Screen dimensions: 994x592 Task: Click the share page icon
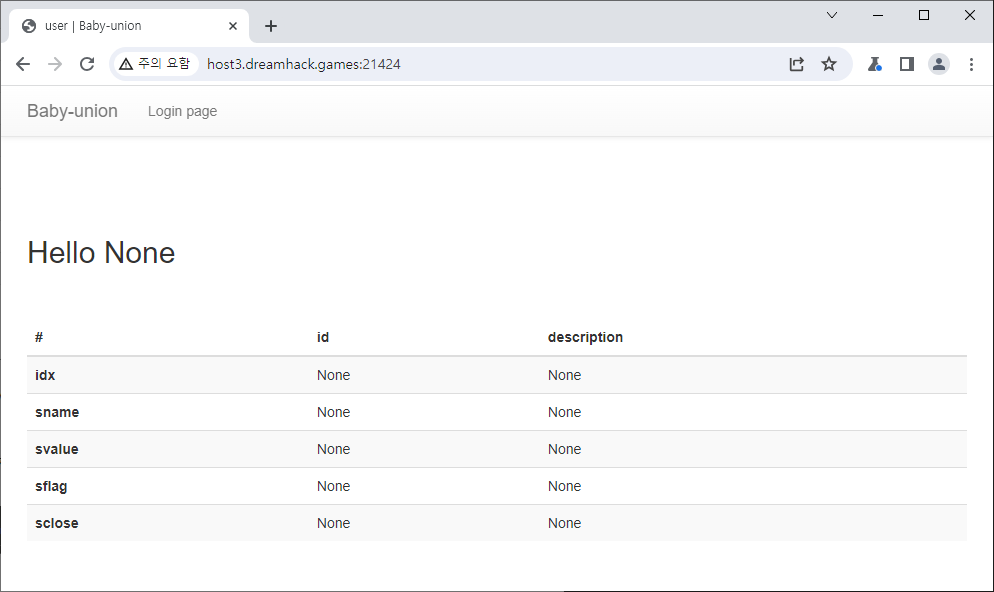pyautogui.click(x=796, y=64)
